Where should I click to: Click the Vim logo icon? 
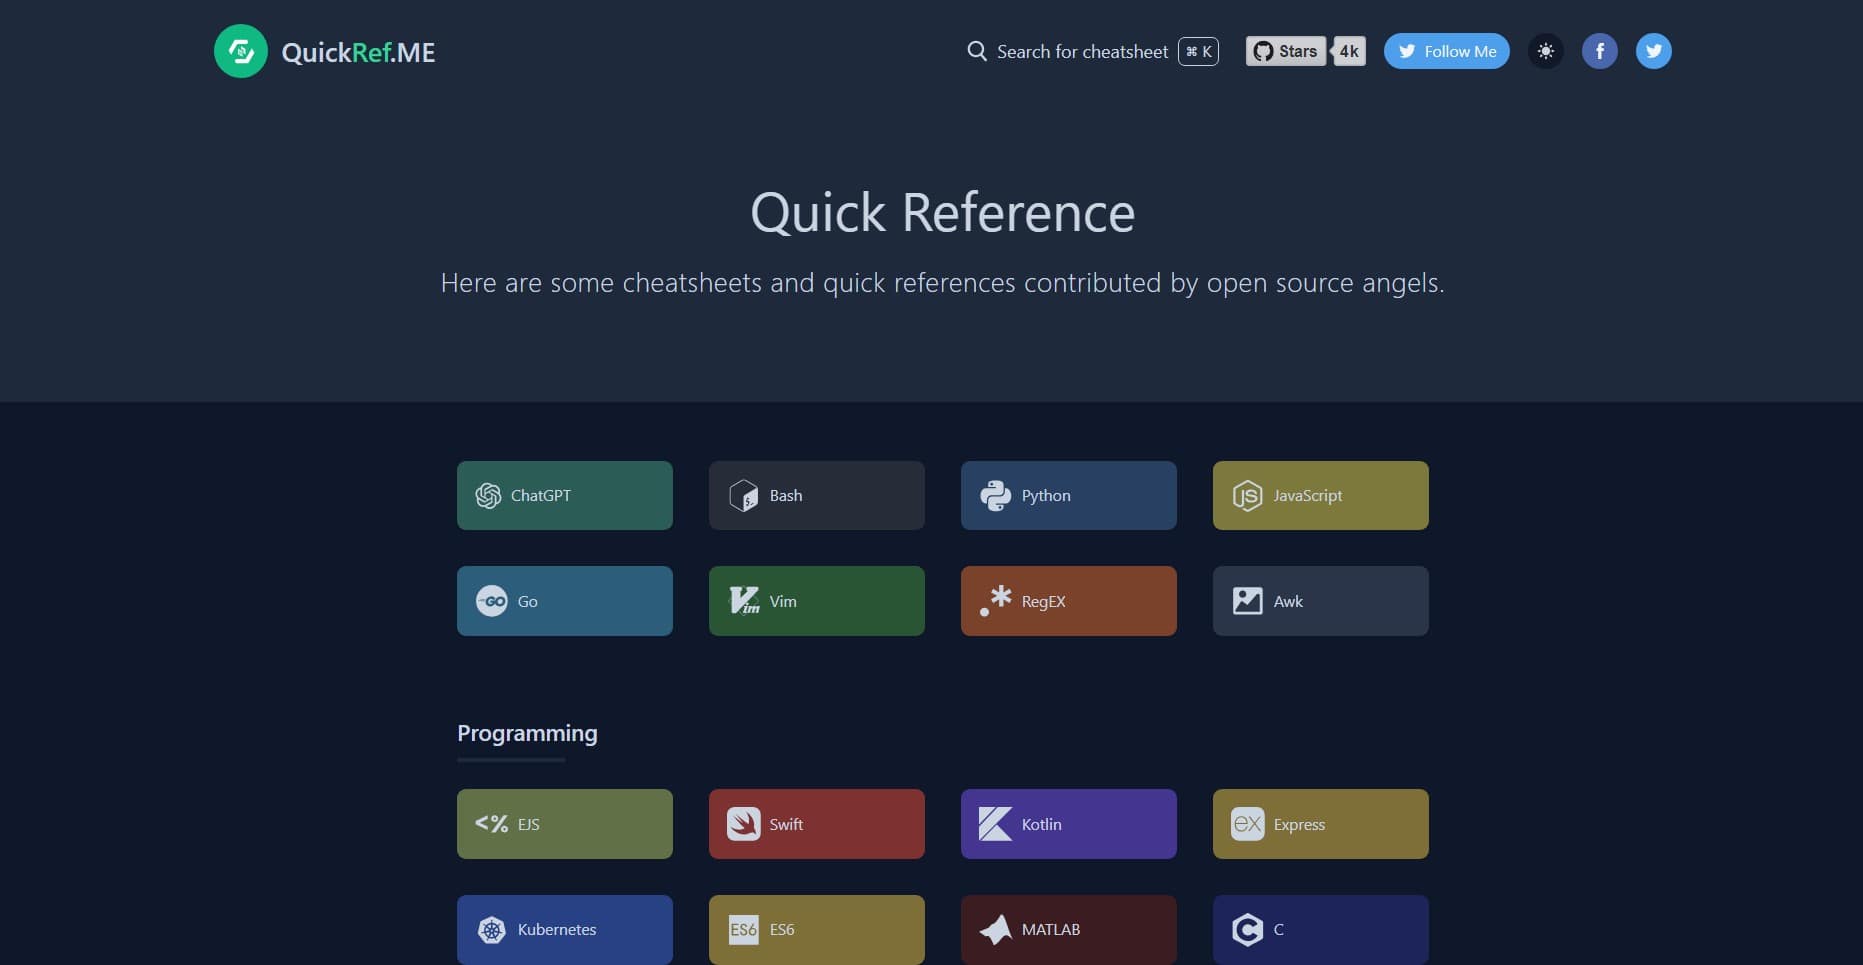pyautogui.click(x=744, y=600)
